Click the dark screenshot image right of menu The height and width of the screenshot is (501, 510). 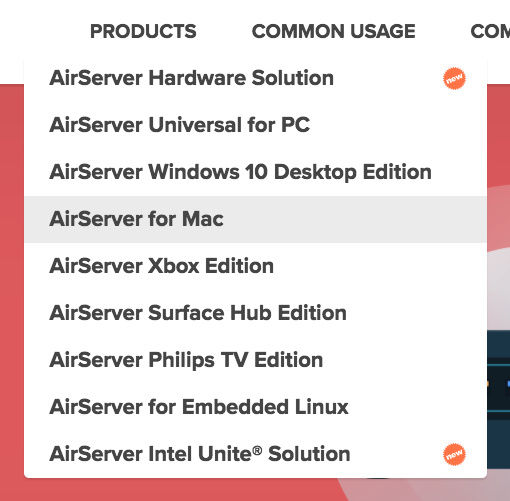499,383
